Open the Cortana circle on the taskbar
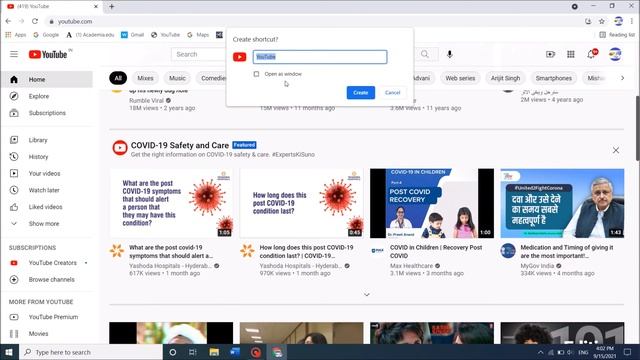The height and width of the screenshot is (360, 640). click(x=173, y=352)
